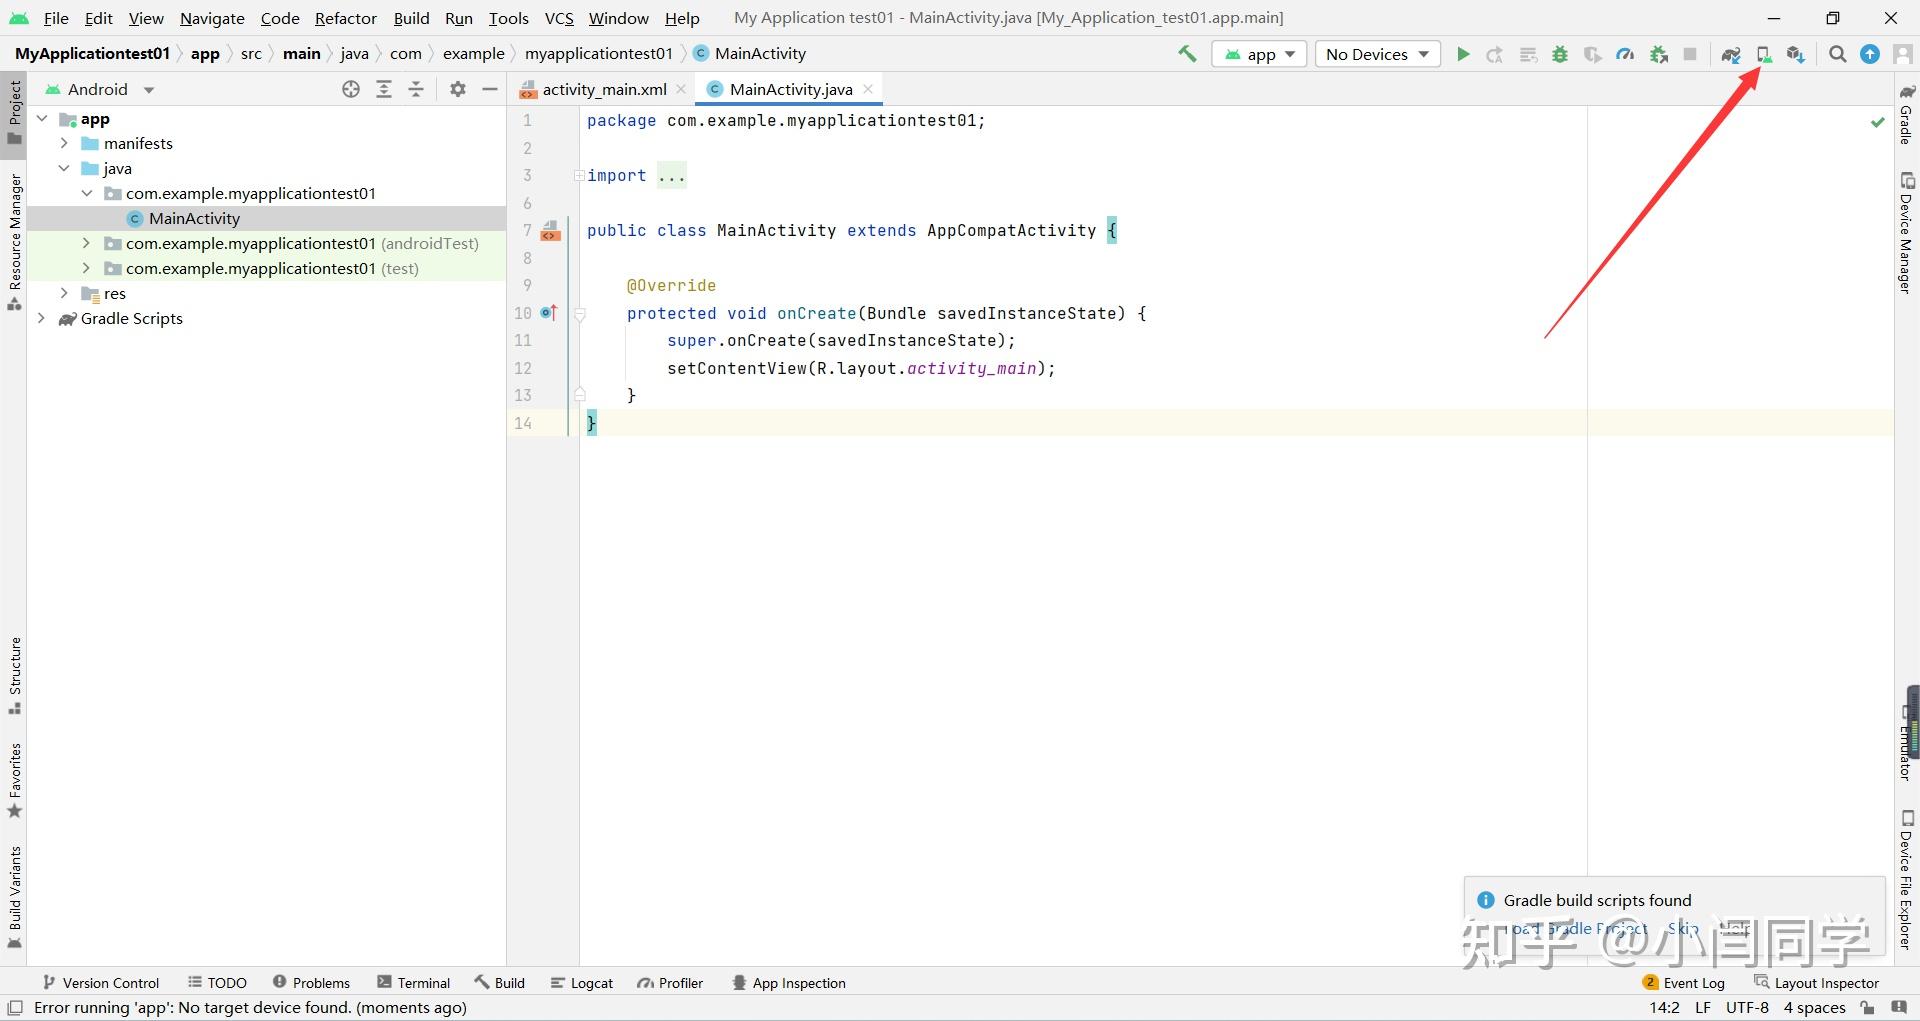
Task: Switch to activity_main.xml tab
Action: coord(604,89)
